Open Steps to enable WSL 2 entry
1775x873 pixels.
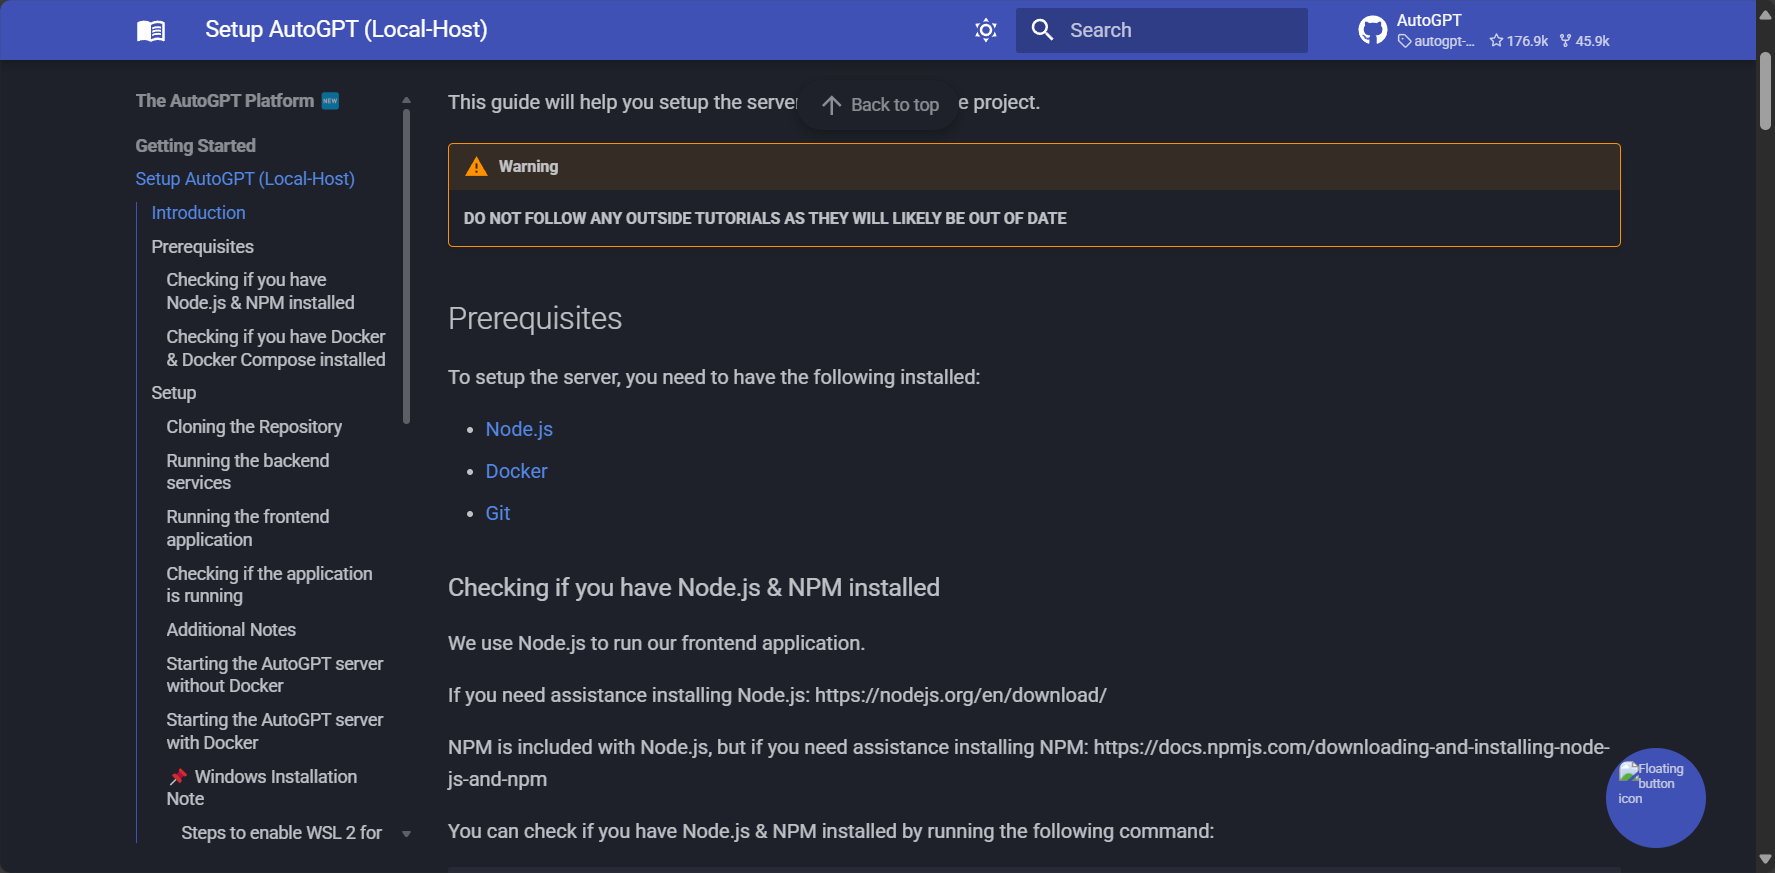coord(281,833)
